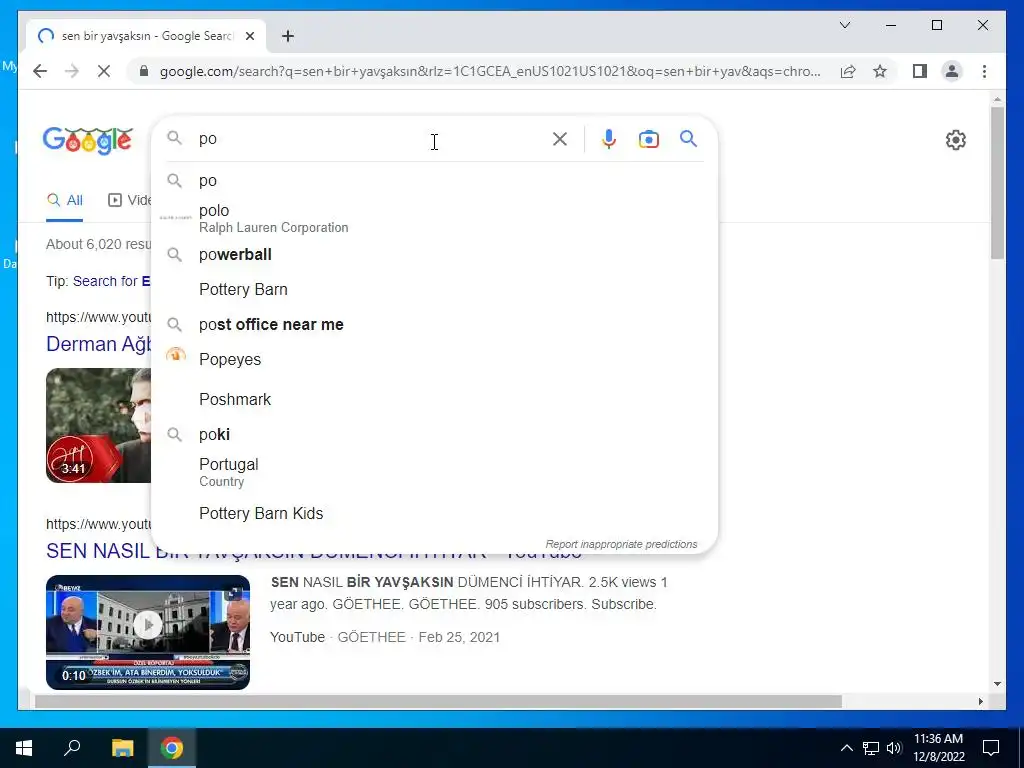This screenshot has height=768, width=1024.
Task: Click the 'Search for' tip link
Action: 112,281
